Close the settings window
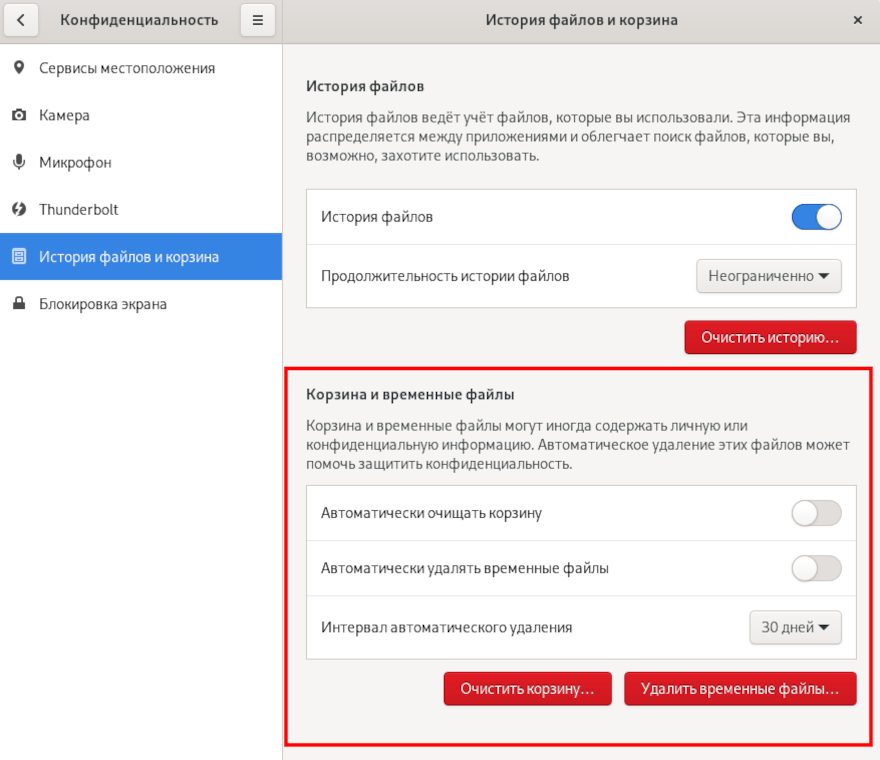The width and height of the screenshot is (880, 760). pos(857,20)
